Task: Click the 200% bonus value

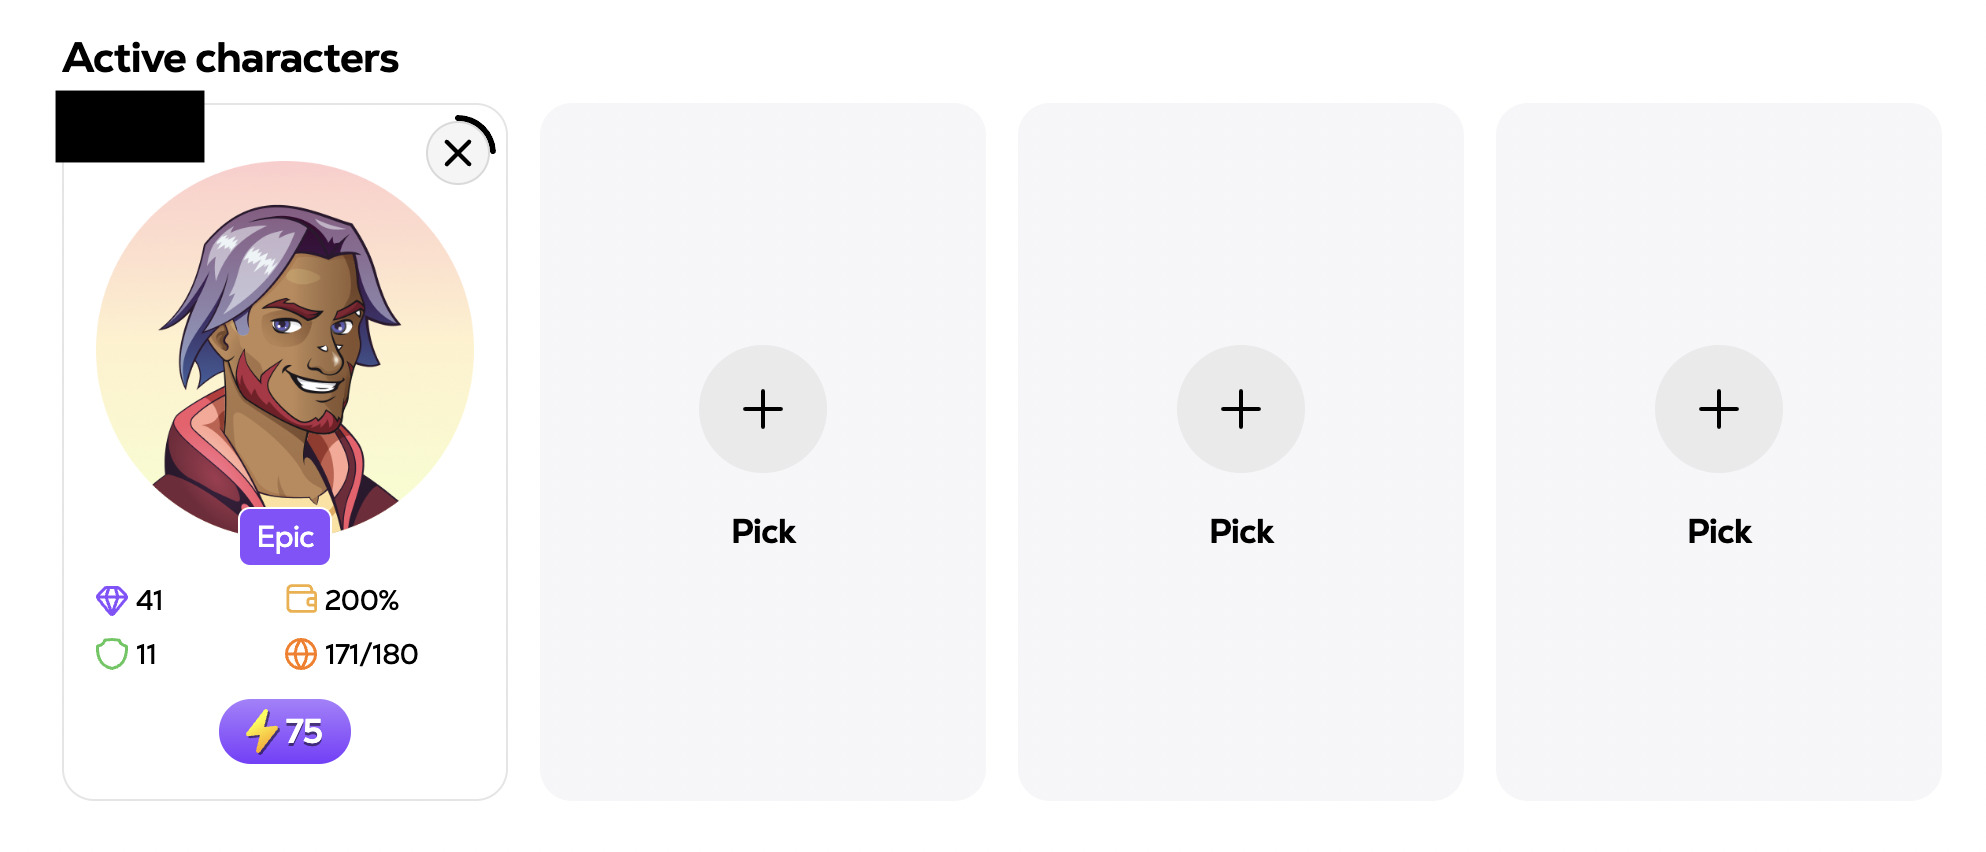Action: coord(361,600)
